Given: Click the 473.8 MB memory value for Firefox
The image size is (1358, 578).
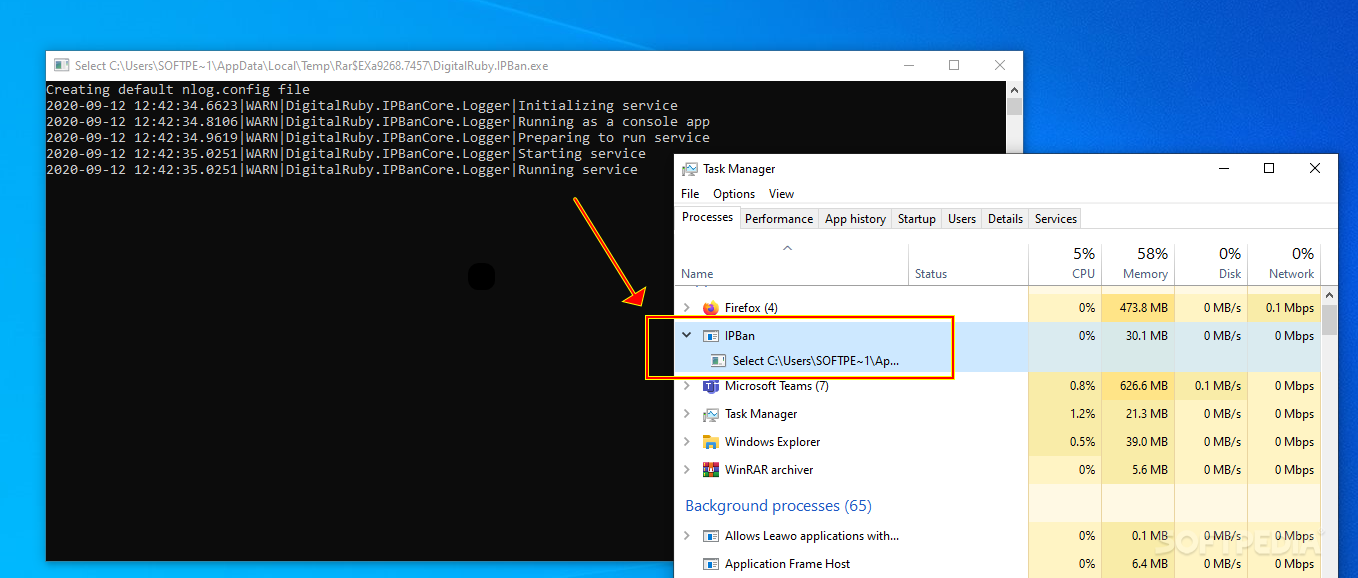Looking at the screenshot, I should coord(1143,308).
